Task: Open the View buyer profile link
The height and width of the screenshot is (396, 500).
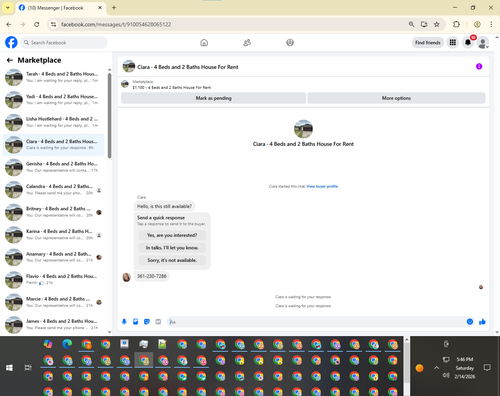Action: 322,186
